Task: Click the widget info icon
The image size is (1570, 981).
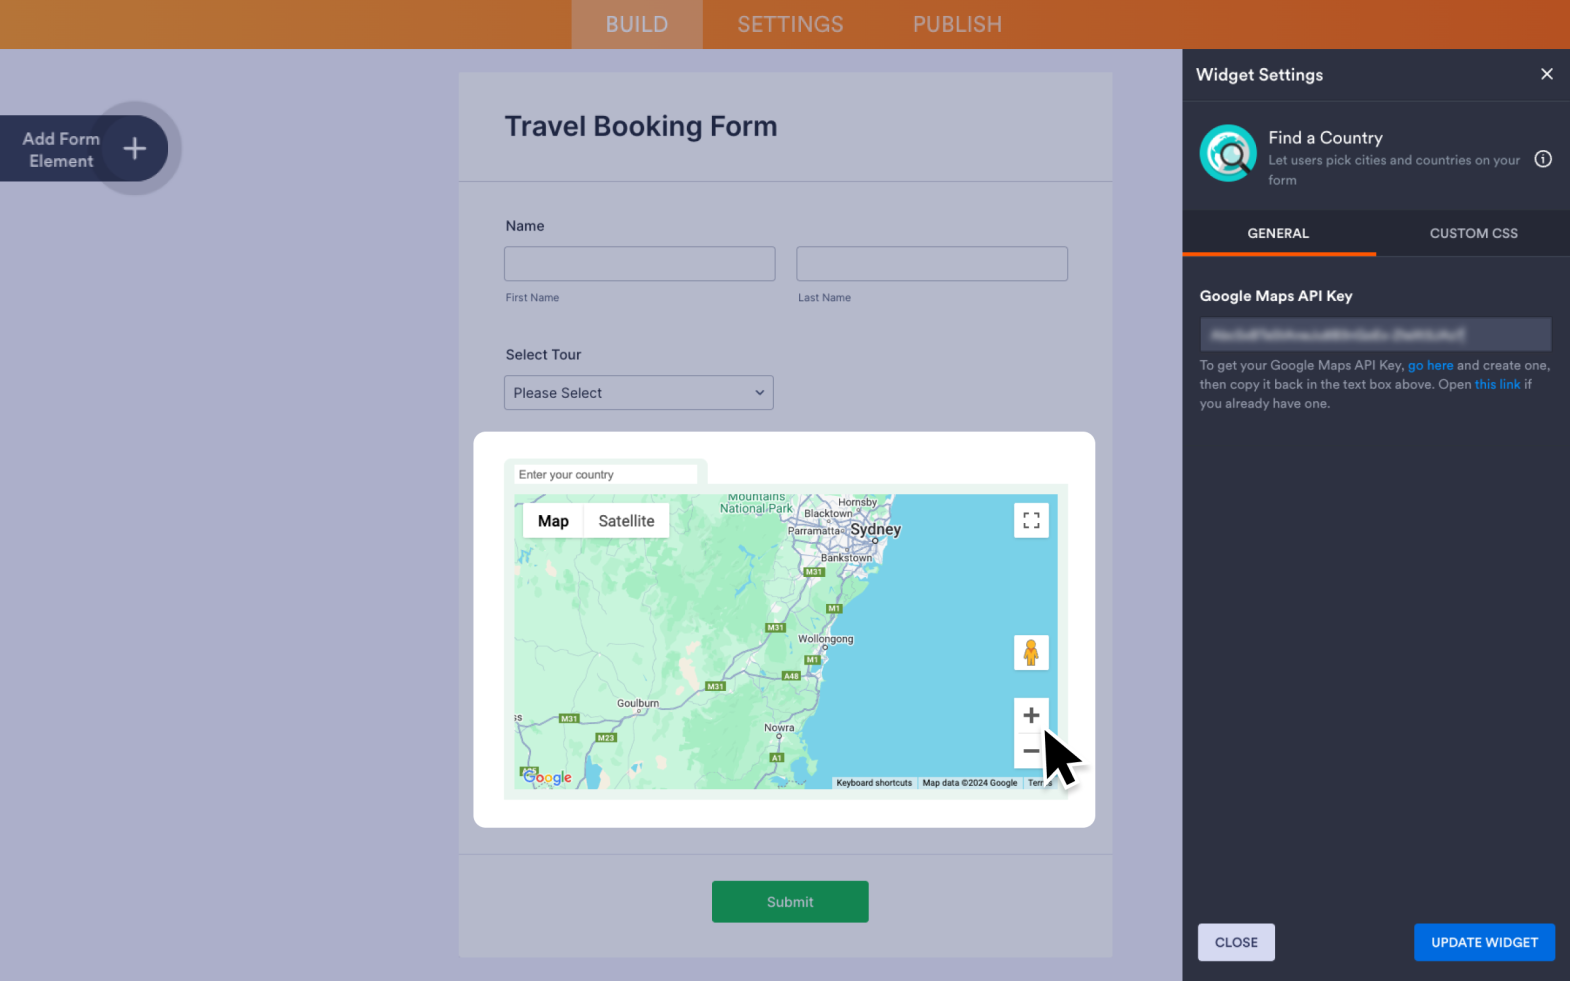Action: (x=1543, y=159)
